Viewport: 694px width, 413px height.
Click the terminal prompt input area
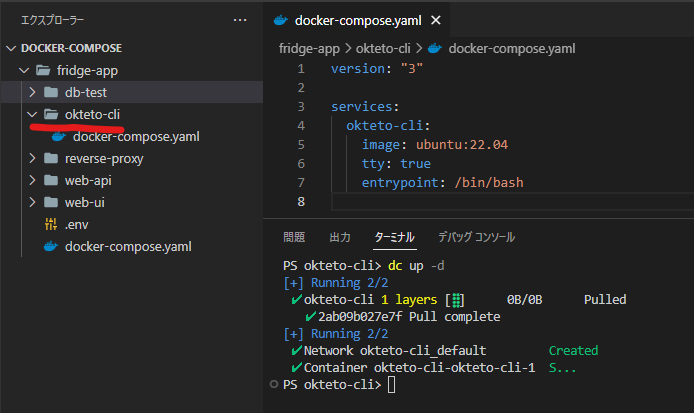coord(391,385)
